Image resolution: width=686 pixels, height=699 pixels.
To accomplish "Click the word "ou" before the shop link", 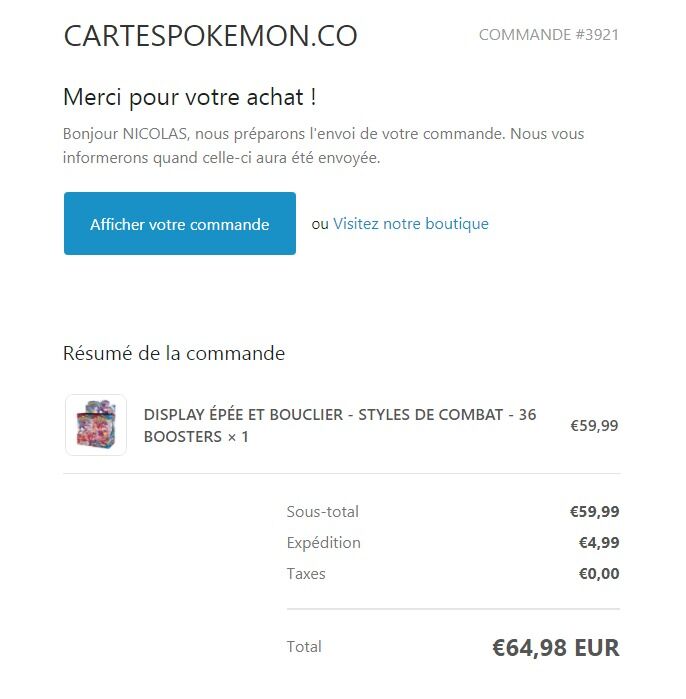I will click(x=320, y=224).
